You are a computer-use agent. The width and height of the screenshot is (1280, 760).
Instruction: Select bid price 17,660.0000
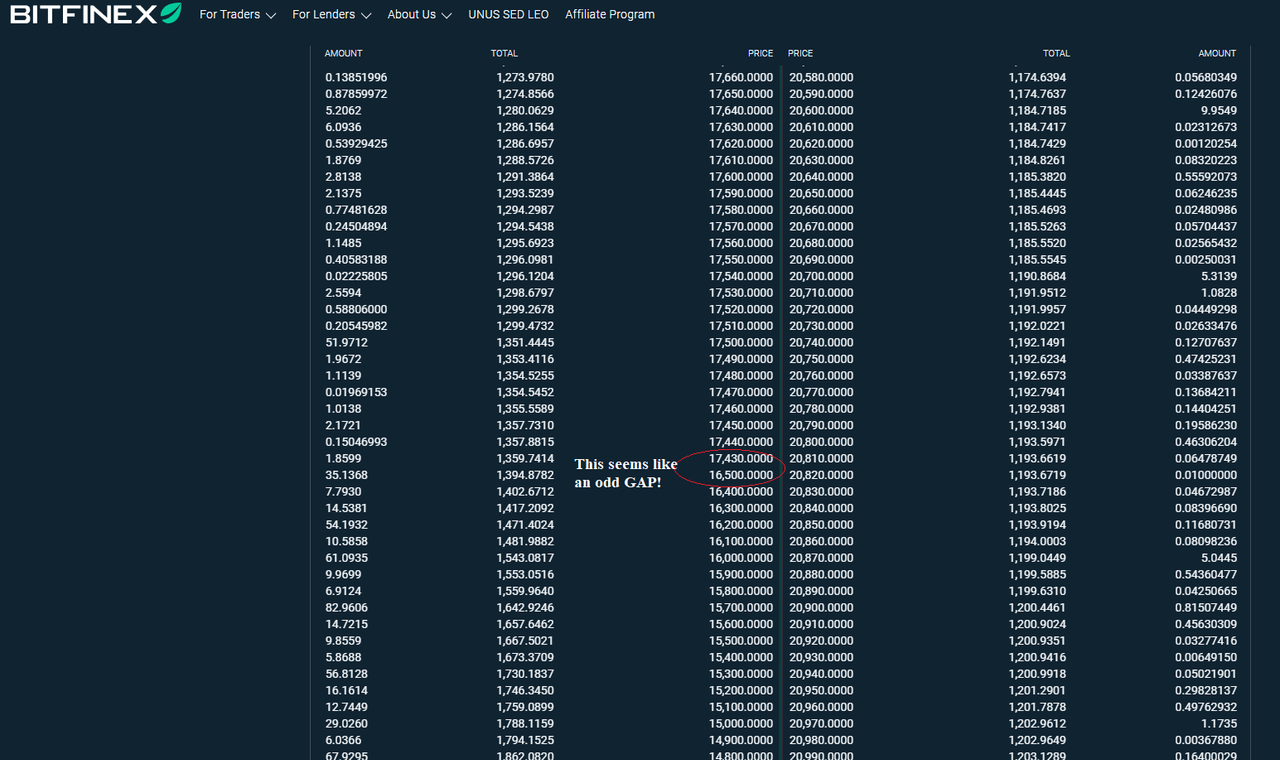[741, 78]
